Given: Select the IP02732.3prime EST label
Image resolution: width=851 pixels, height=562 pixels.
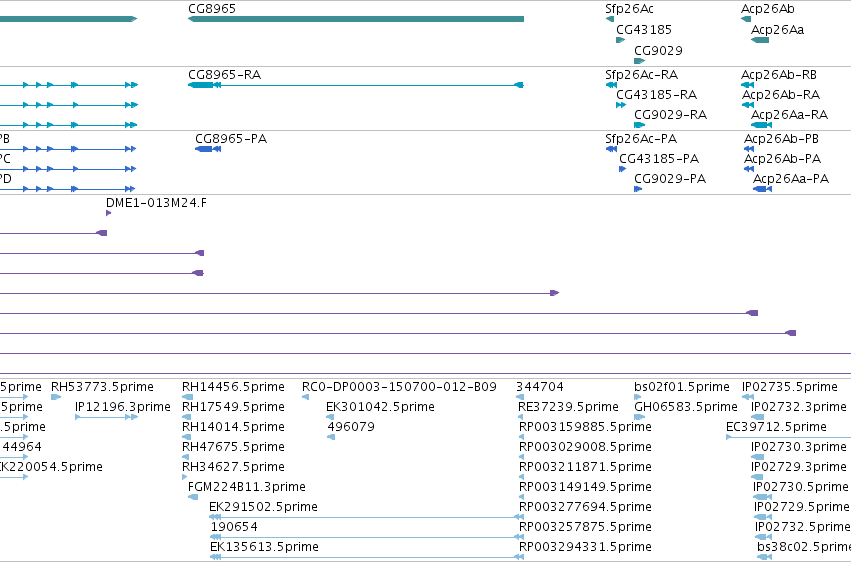Looking at the screenshot, I should pyautogui.click(x=798, y=407).
